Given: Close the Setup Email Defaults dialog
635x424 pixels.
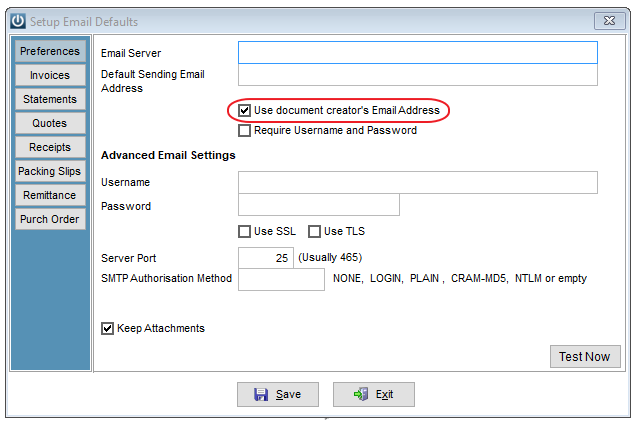Looking at the screenshot, I should click(x=609, y=21).
